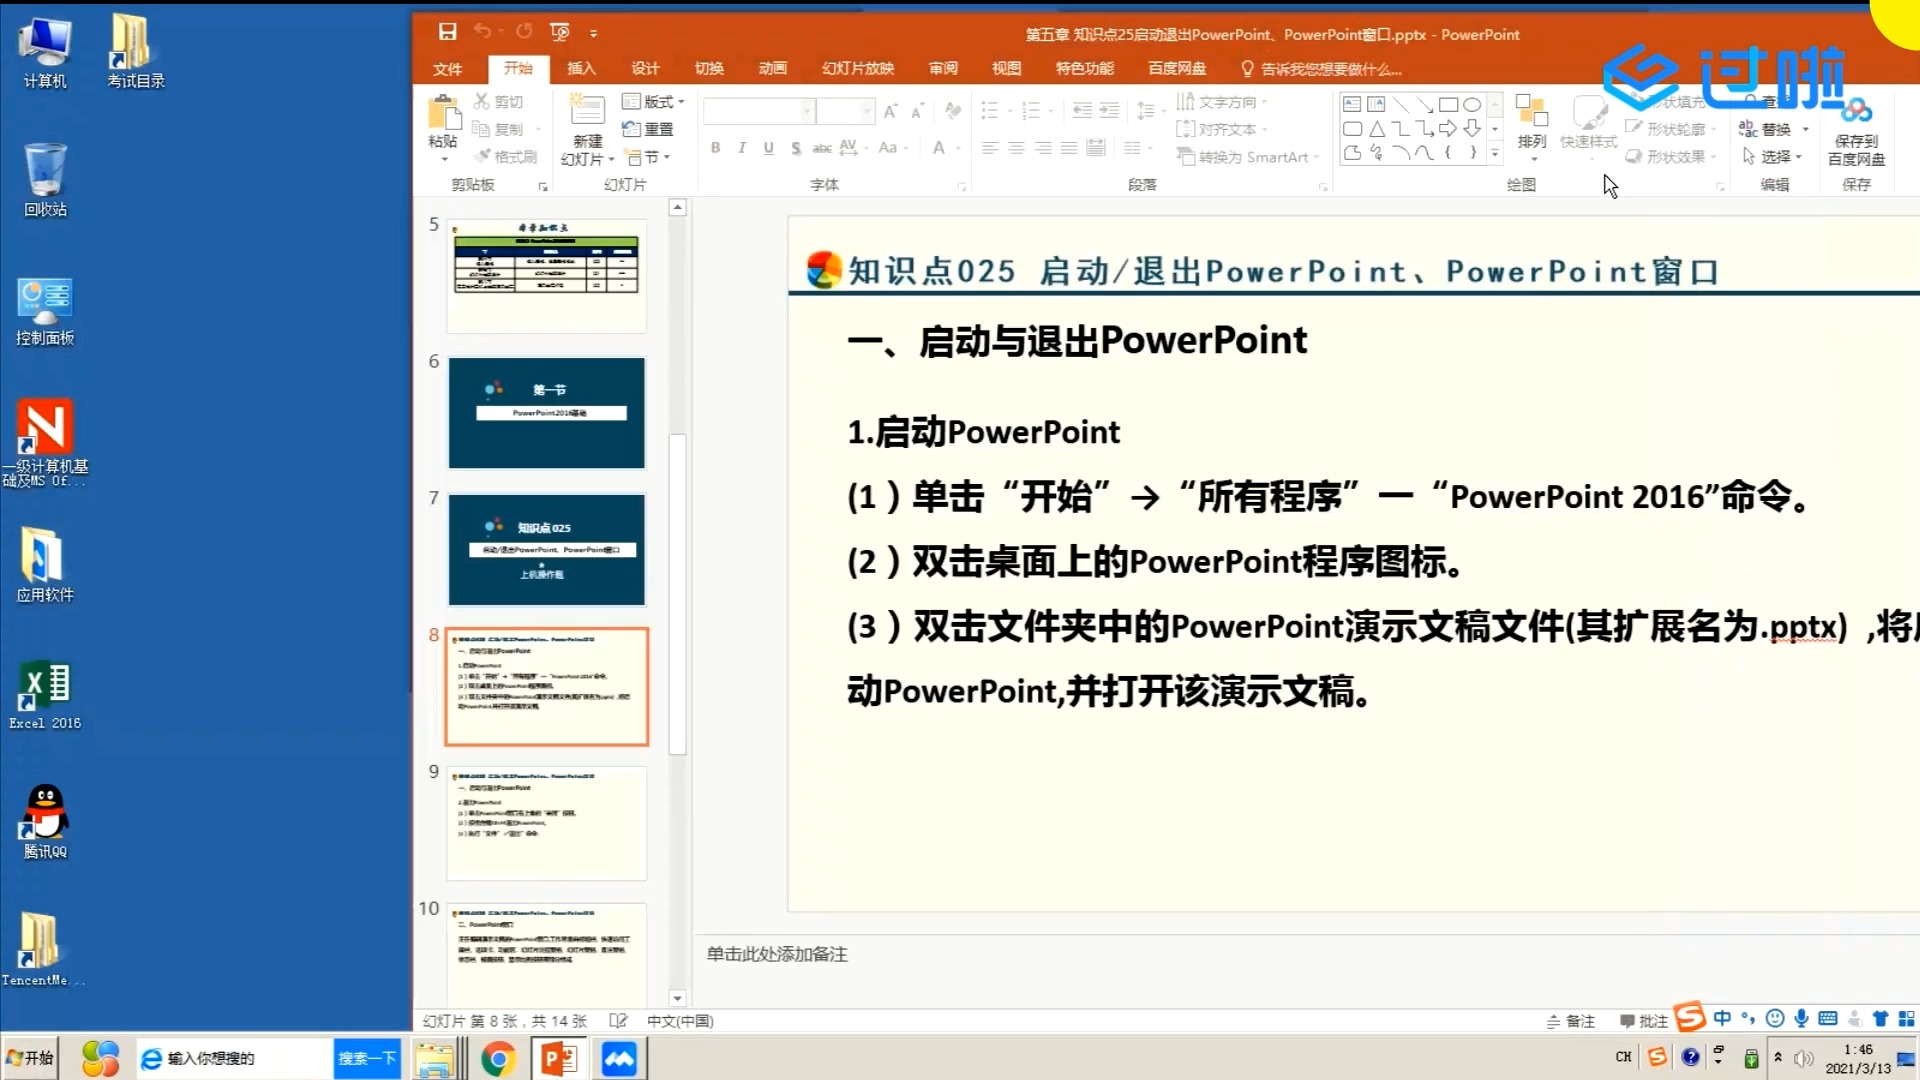Toggle Italic formatting
Viewport: 1920px width, 1080px height.
click(741, 148)
